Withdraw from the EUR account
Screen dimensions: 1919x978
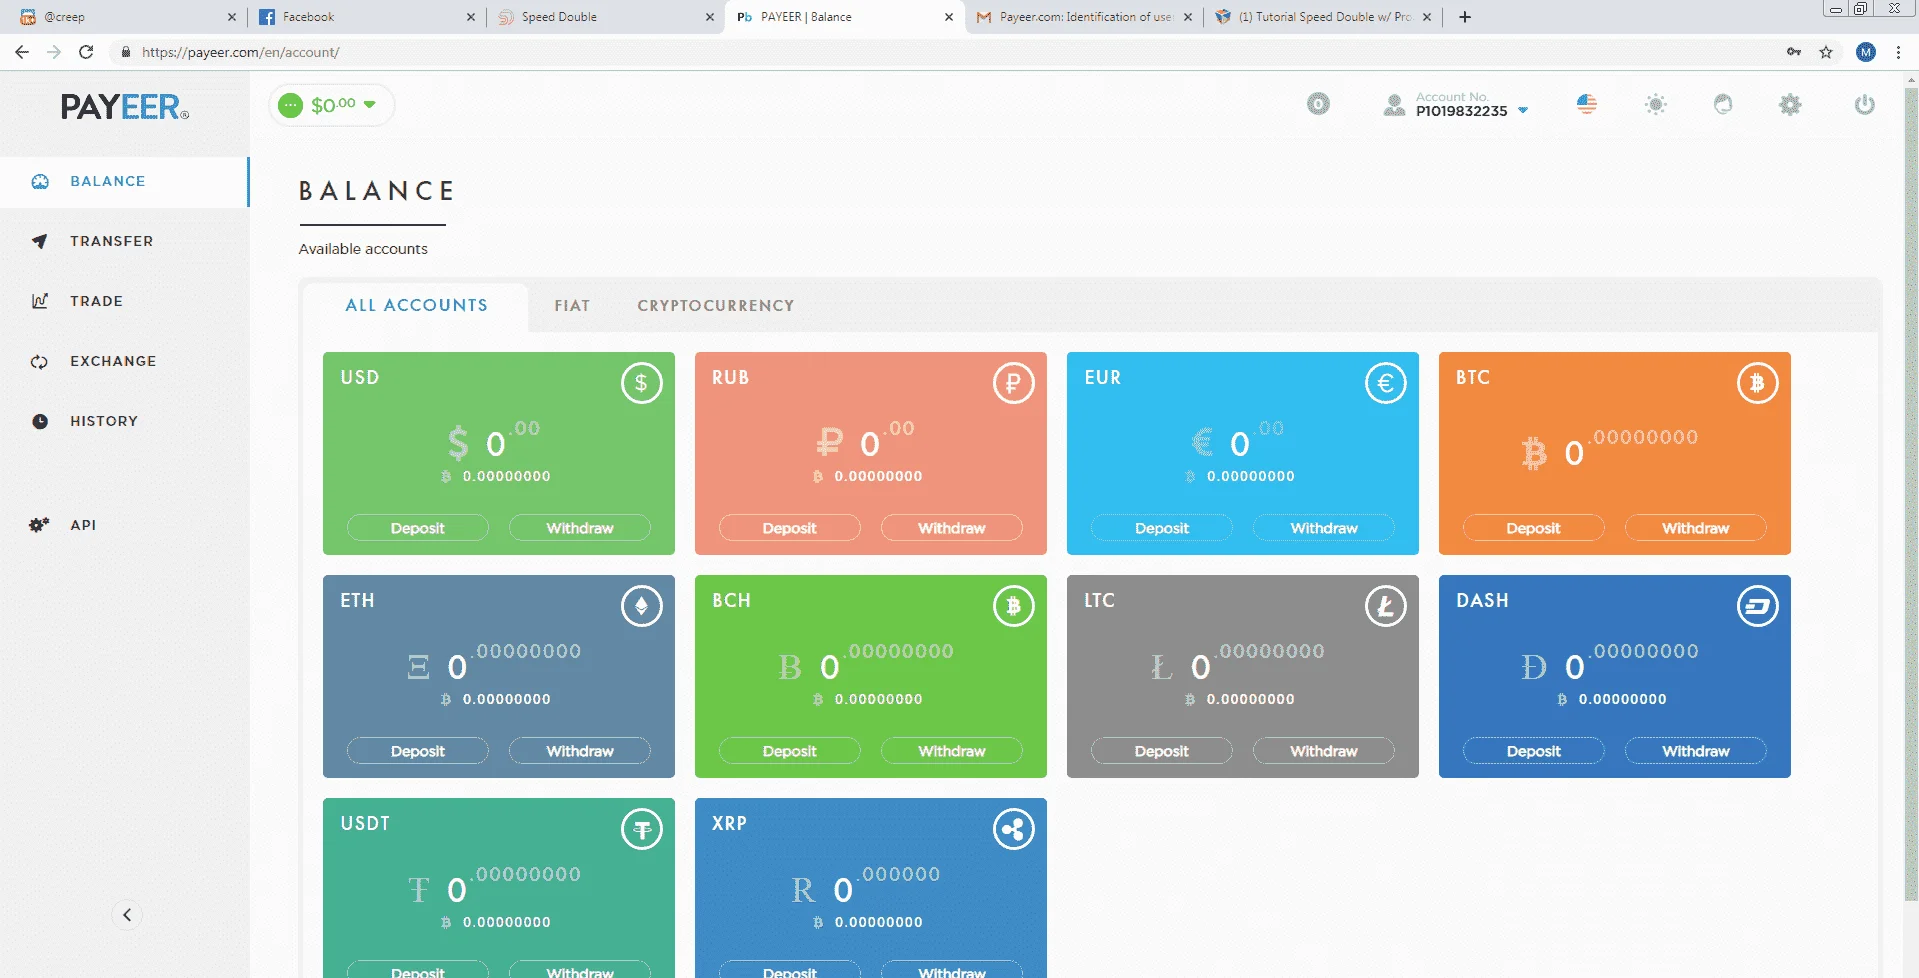tap(1324, 528)
